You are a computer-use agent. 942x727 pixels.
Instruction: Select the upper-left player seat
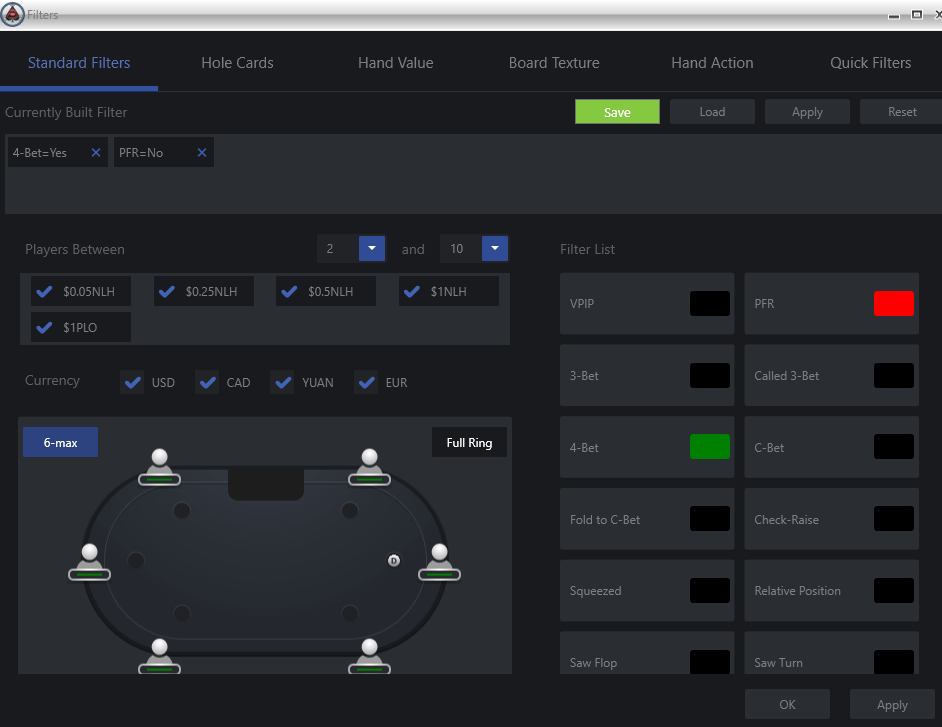coord(159,467)
